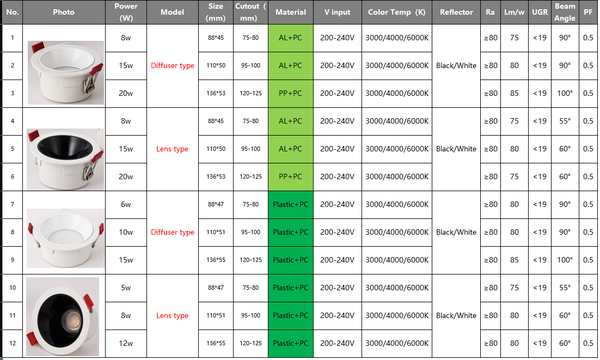
Task: Select the black lens spotlight photo for rows 10-12
Action: point(62,316)
